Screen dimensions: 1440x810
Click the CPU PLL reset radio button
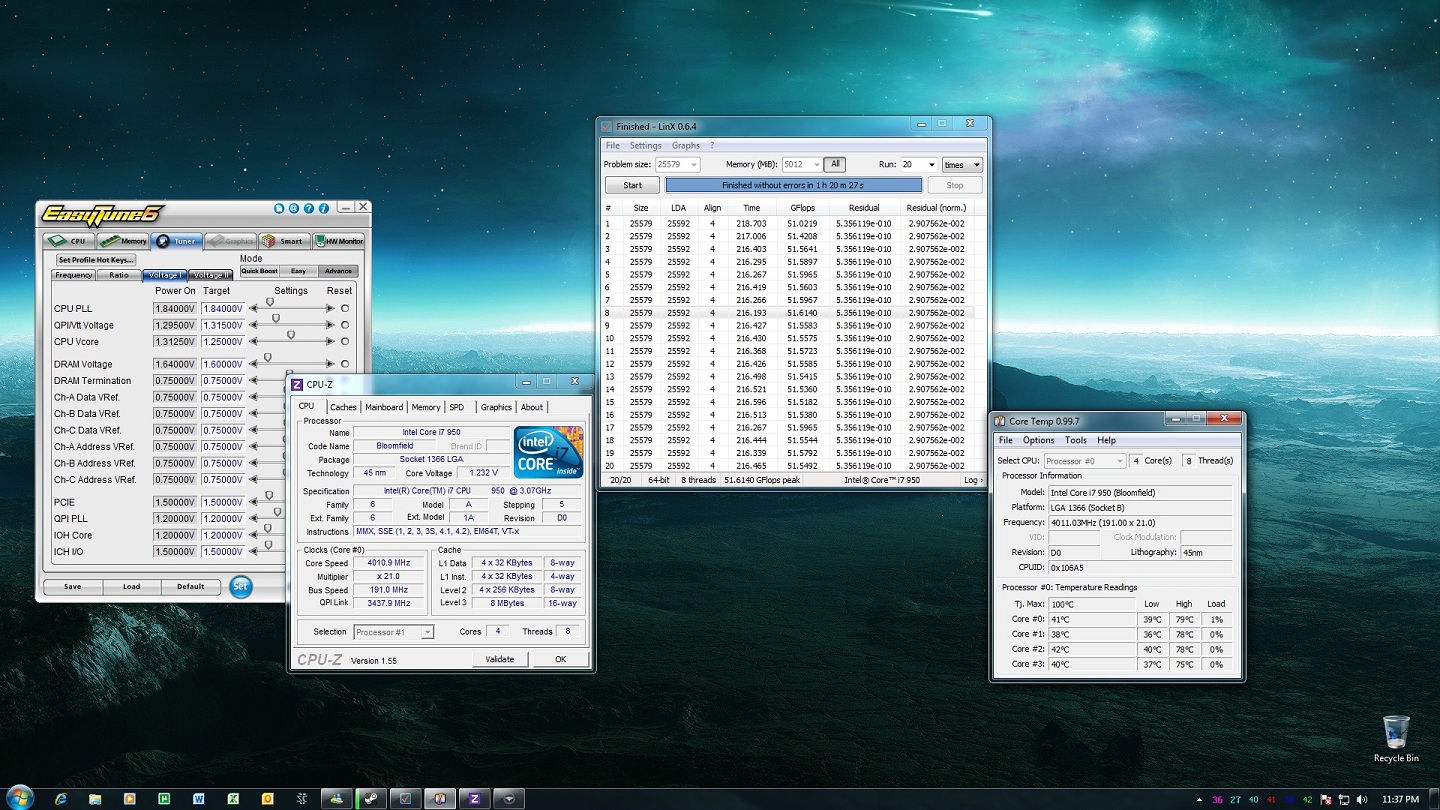pyautogui.click(x=345, y=309)
